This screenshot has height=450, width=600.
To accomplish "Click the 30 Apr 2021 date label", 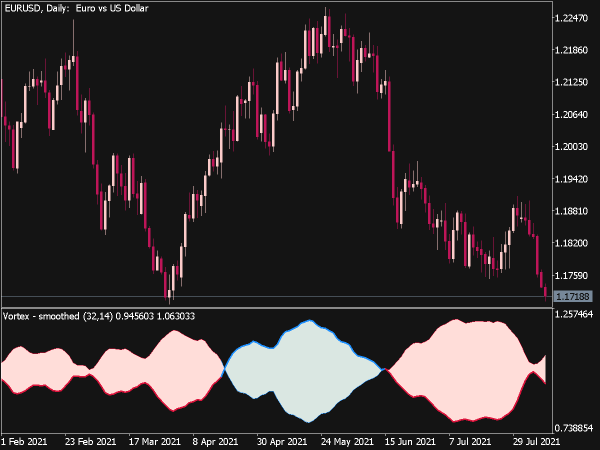I will [x=282, y=442].
